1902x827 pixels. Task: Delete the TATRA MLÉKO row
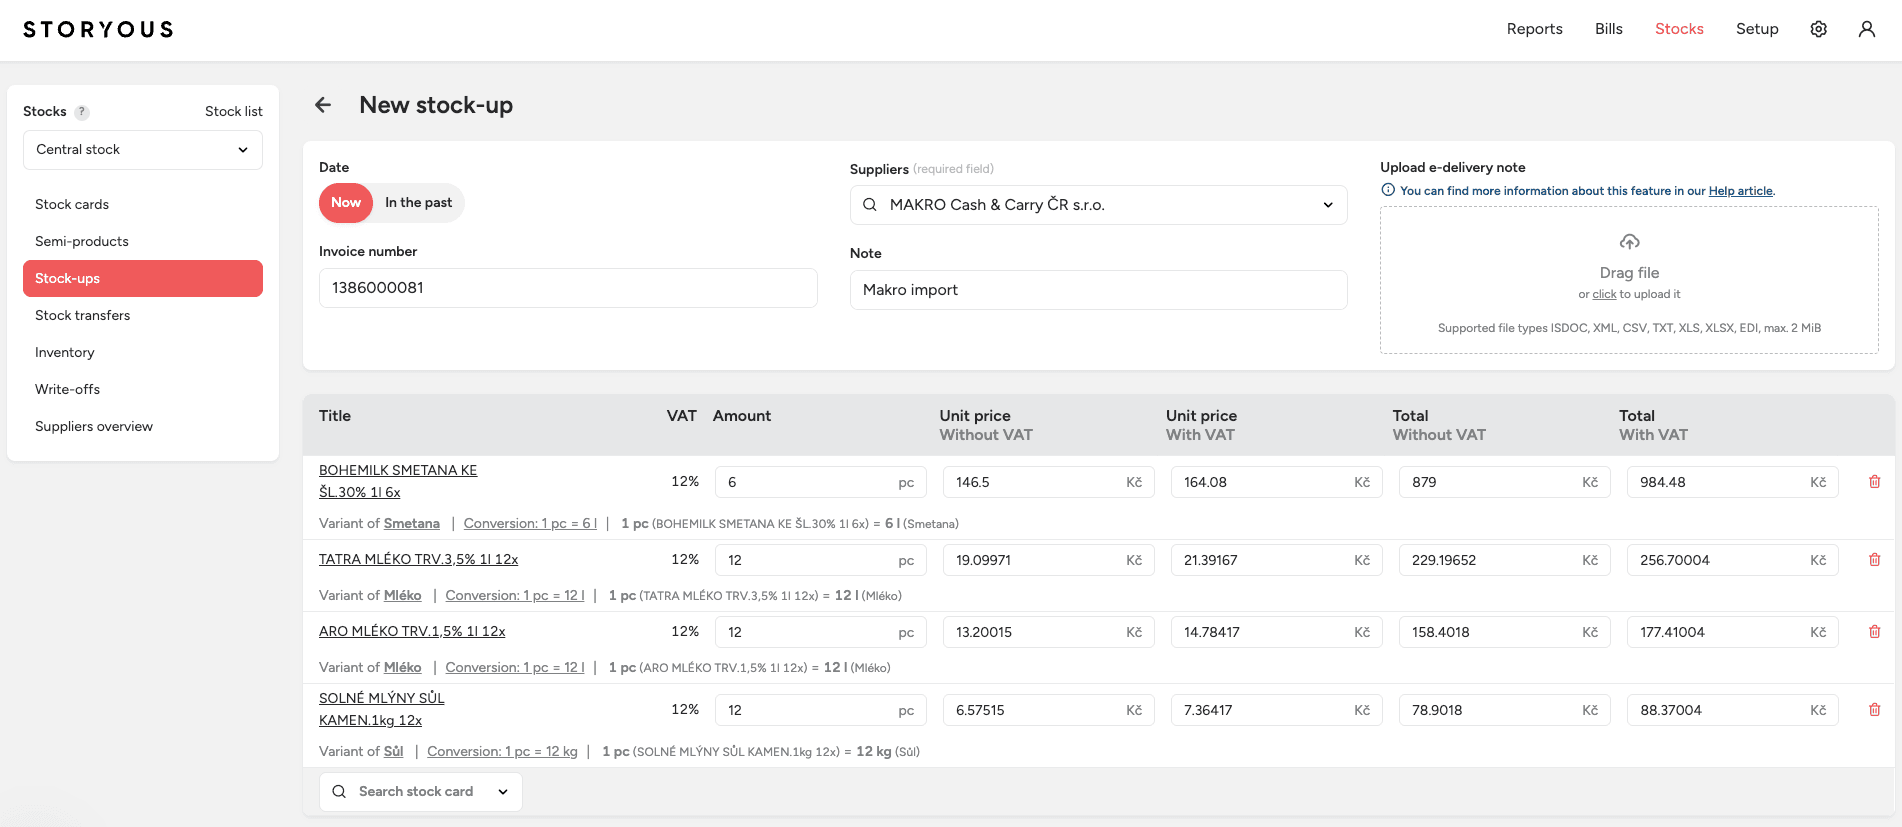pos(1874,560)
